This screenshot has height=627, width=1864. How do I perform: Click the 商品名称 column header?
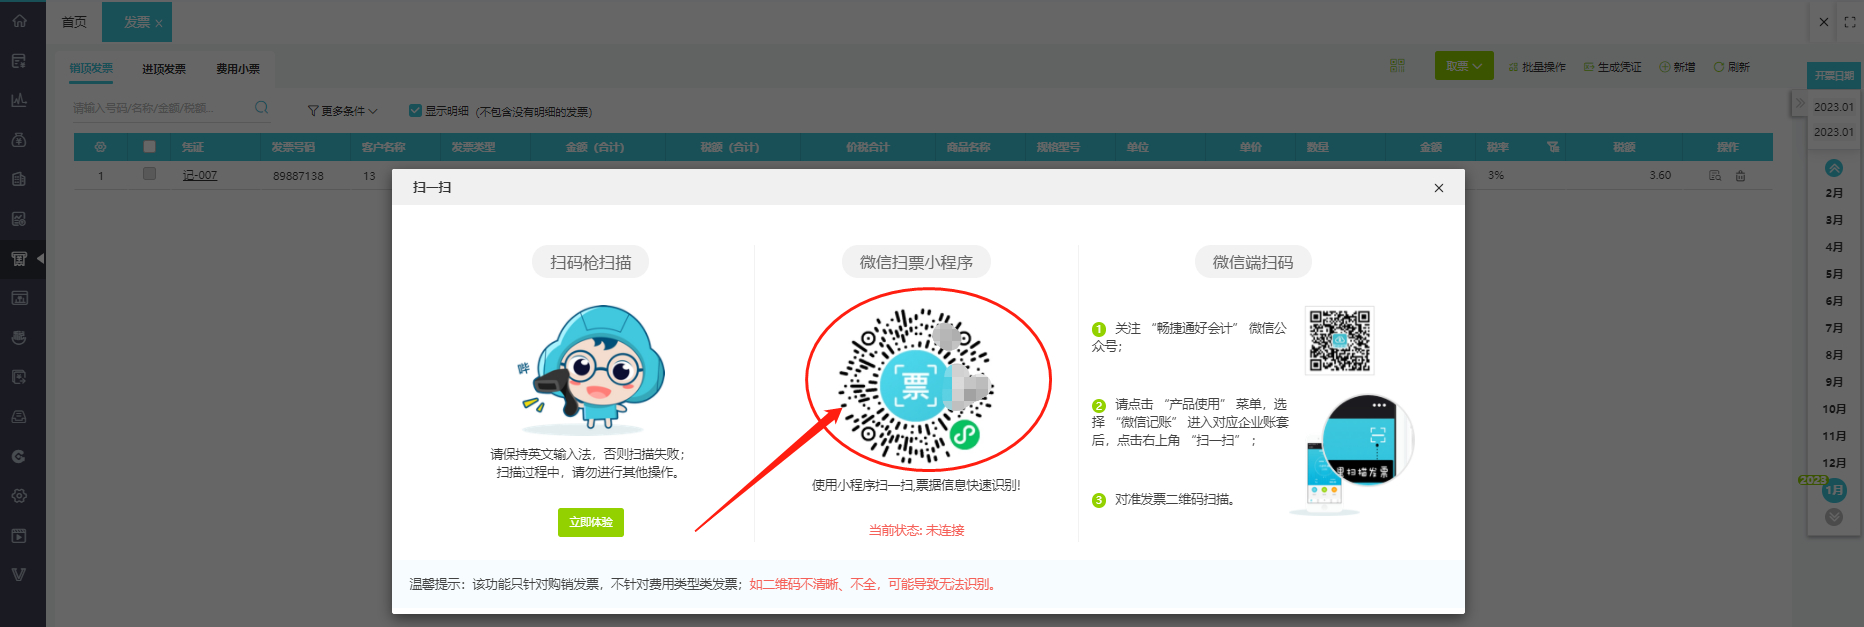968,147
